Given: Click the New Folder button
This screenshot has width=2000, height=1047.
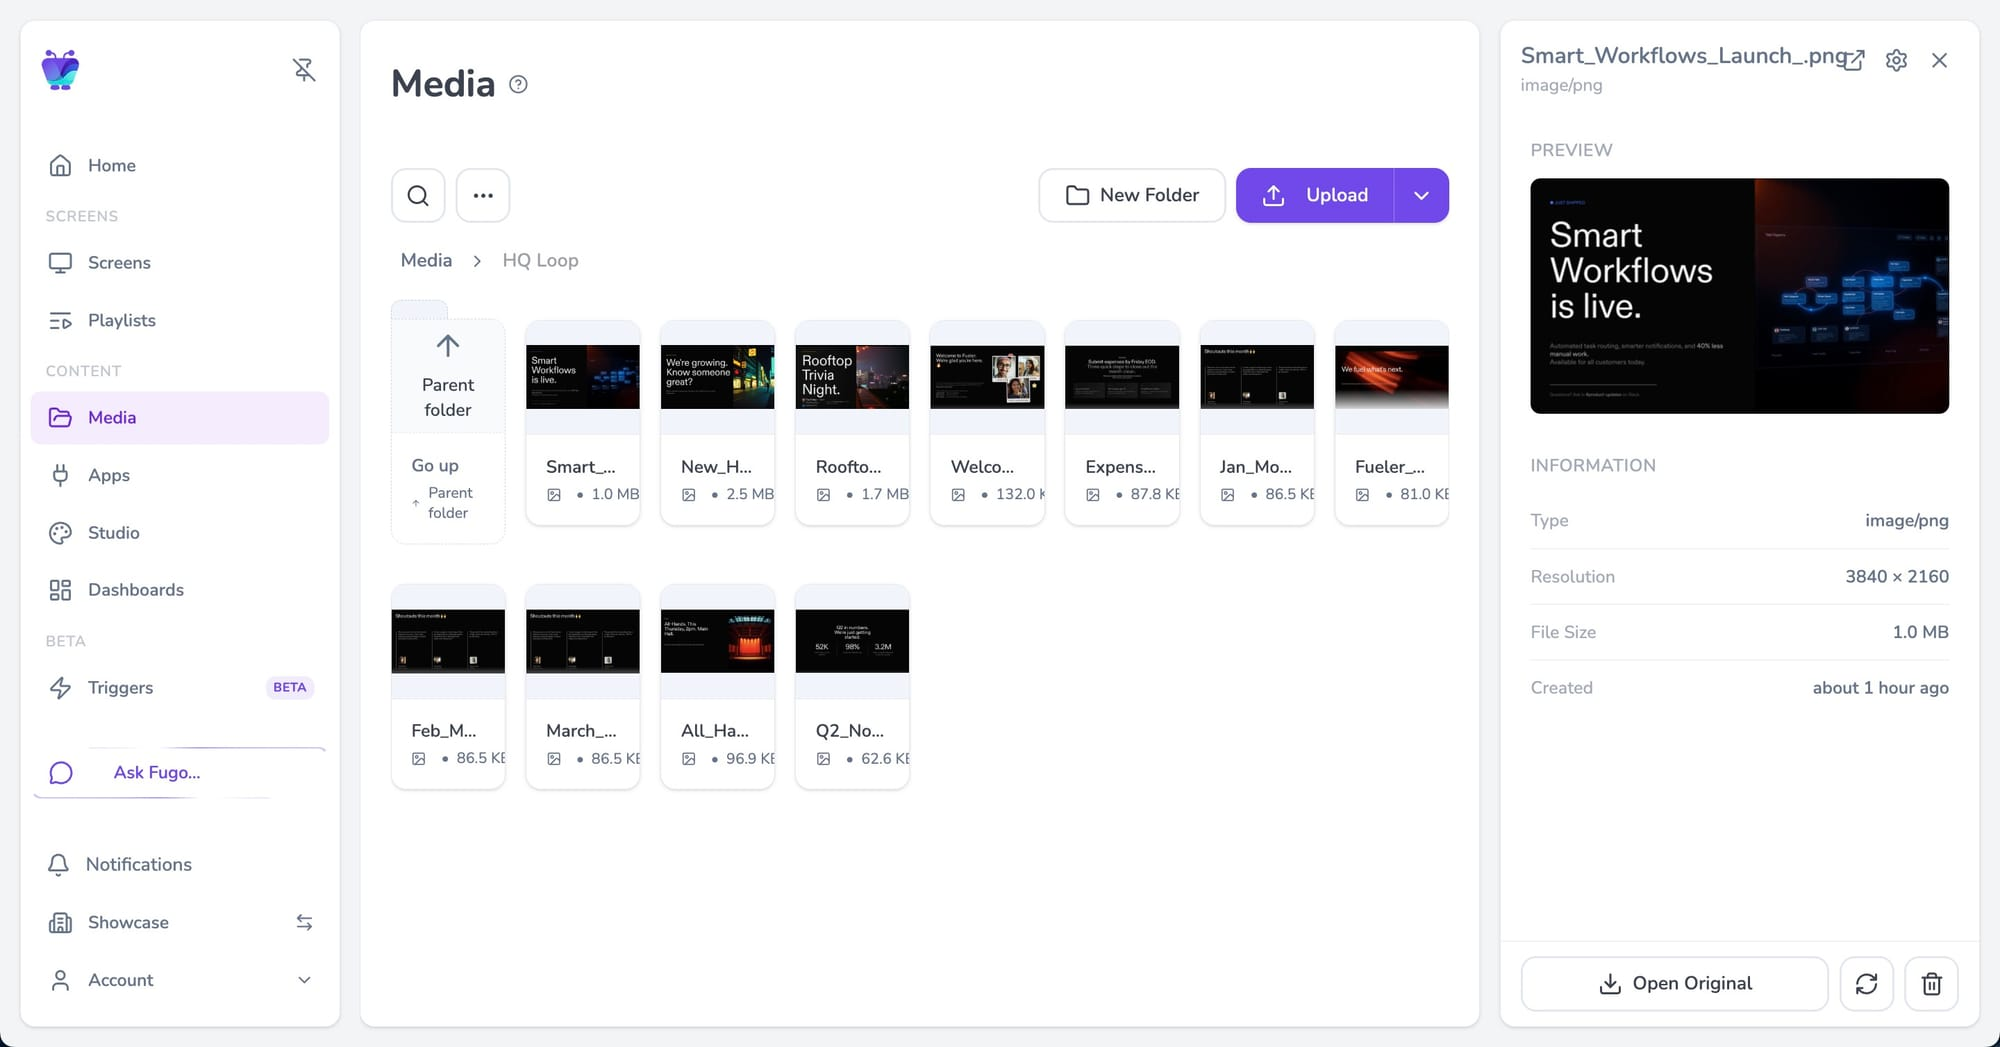Looking at the screenshot, I should pyautogui.click(x=1131, y=195).
